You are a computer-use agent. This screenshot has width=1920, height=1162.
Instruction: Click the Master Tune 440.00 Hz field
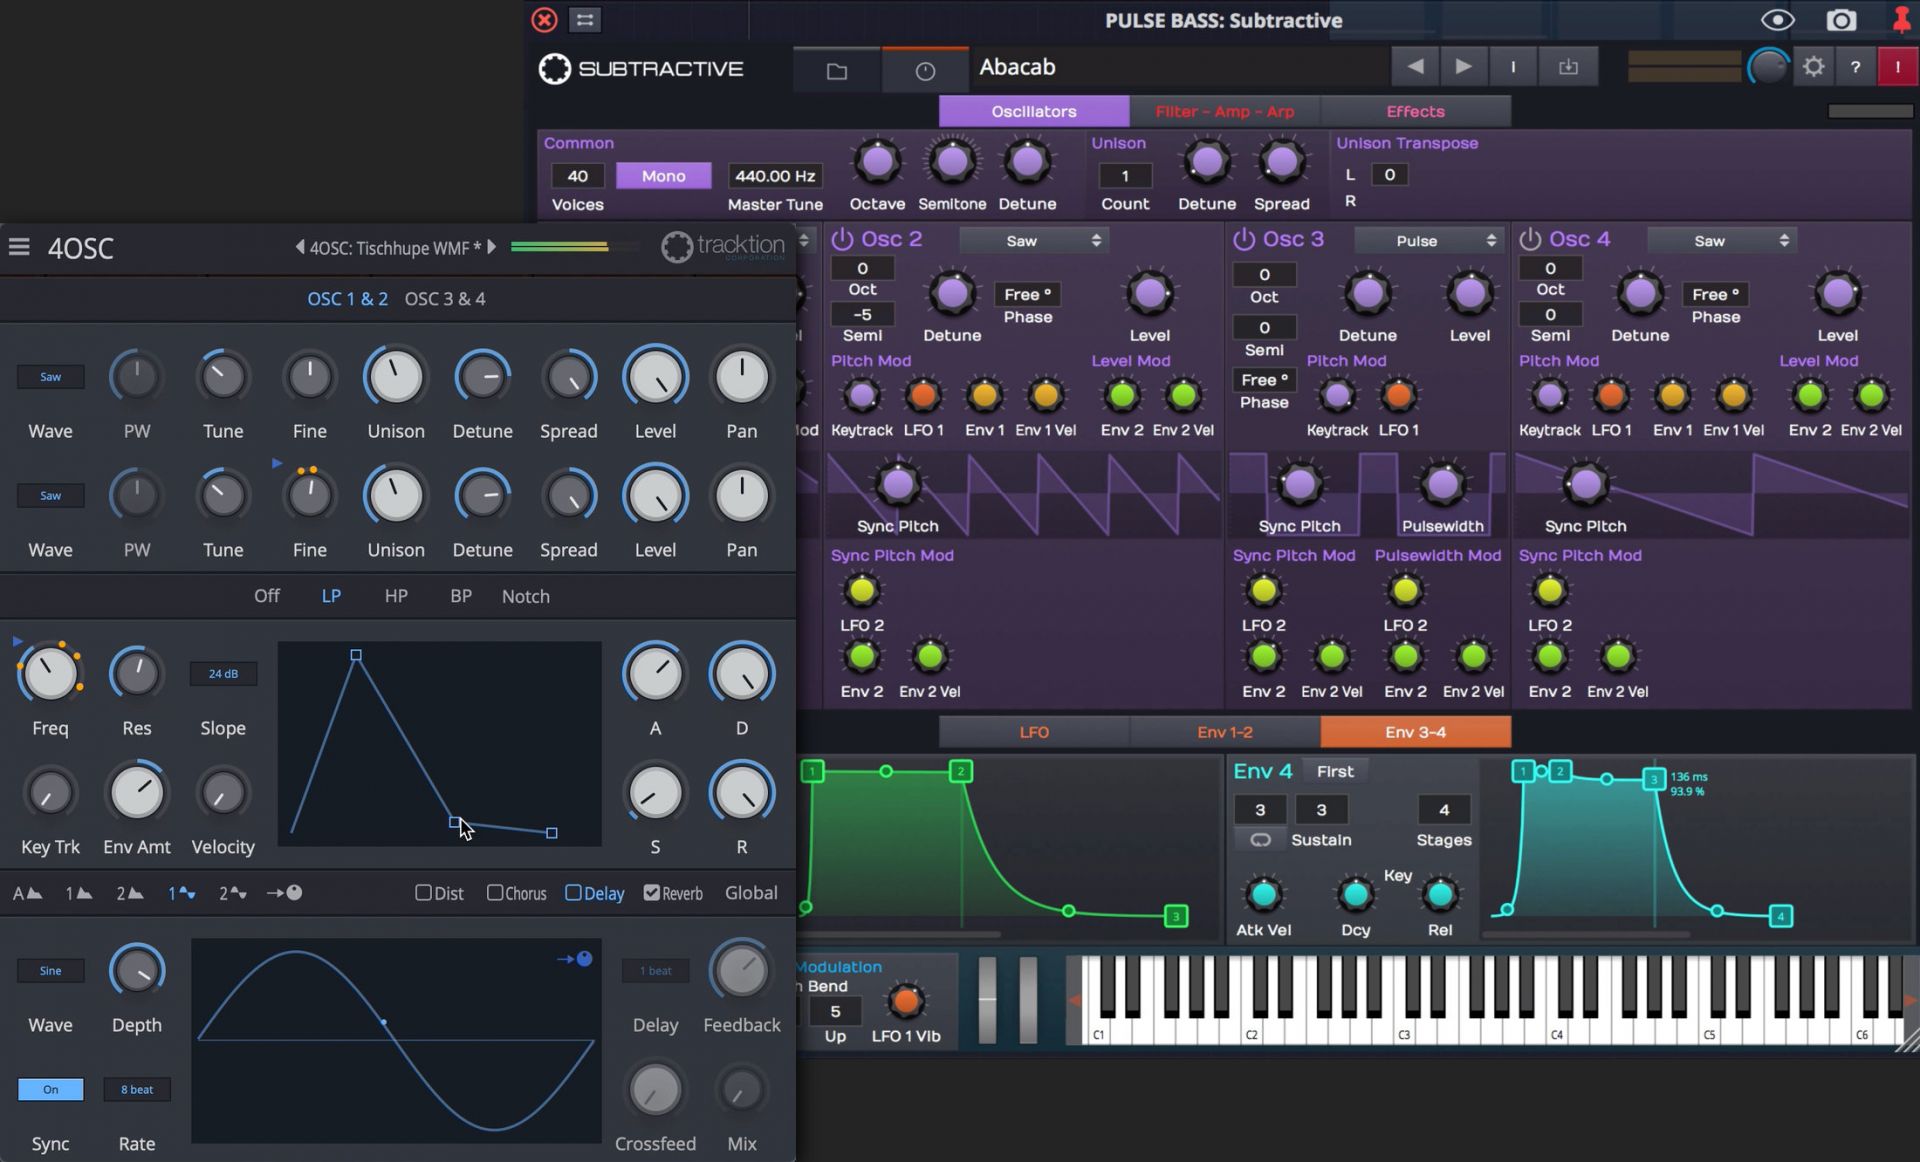(775, 176)
